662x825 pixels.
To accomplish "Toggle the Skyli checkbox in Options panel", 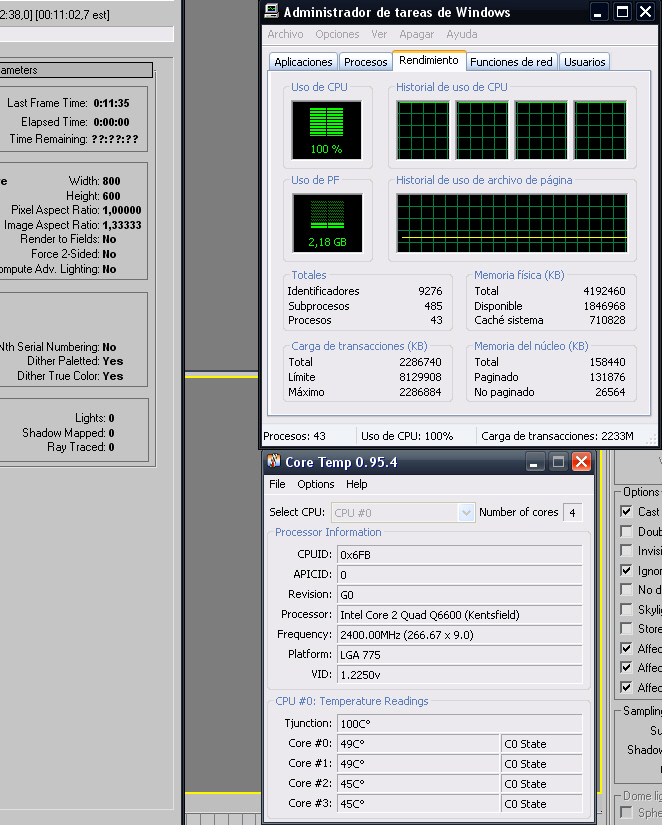I will 626,609.
